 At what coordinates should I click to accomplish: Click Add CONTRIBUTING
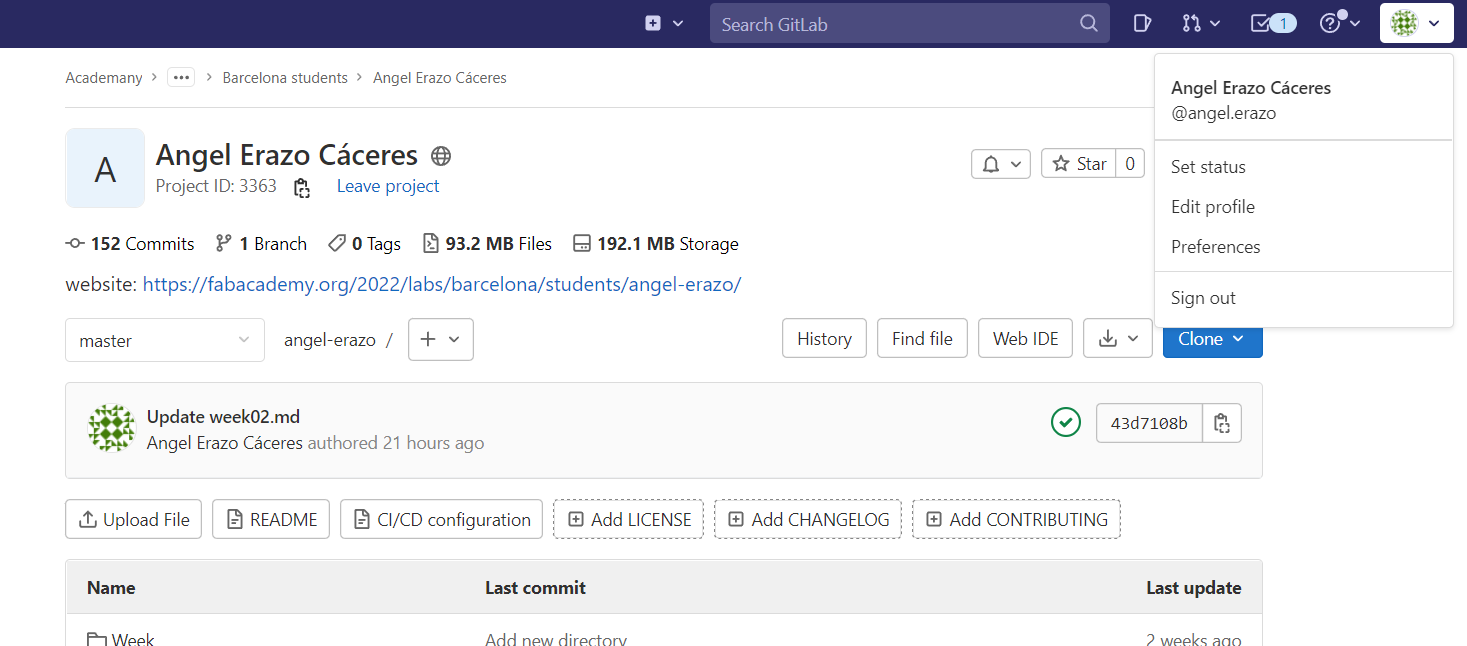(x=1016, y=519)
